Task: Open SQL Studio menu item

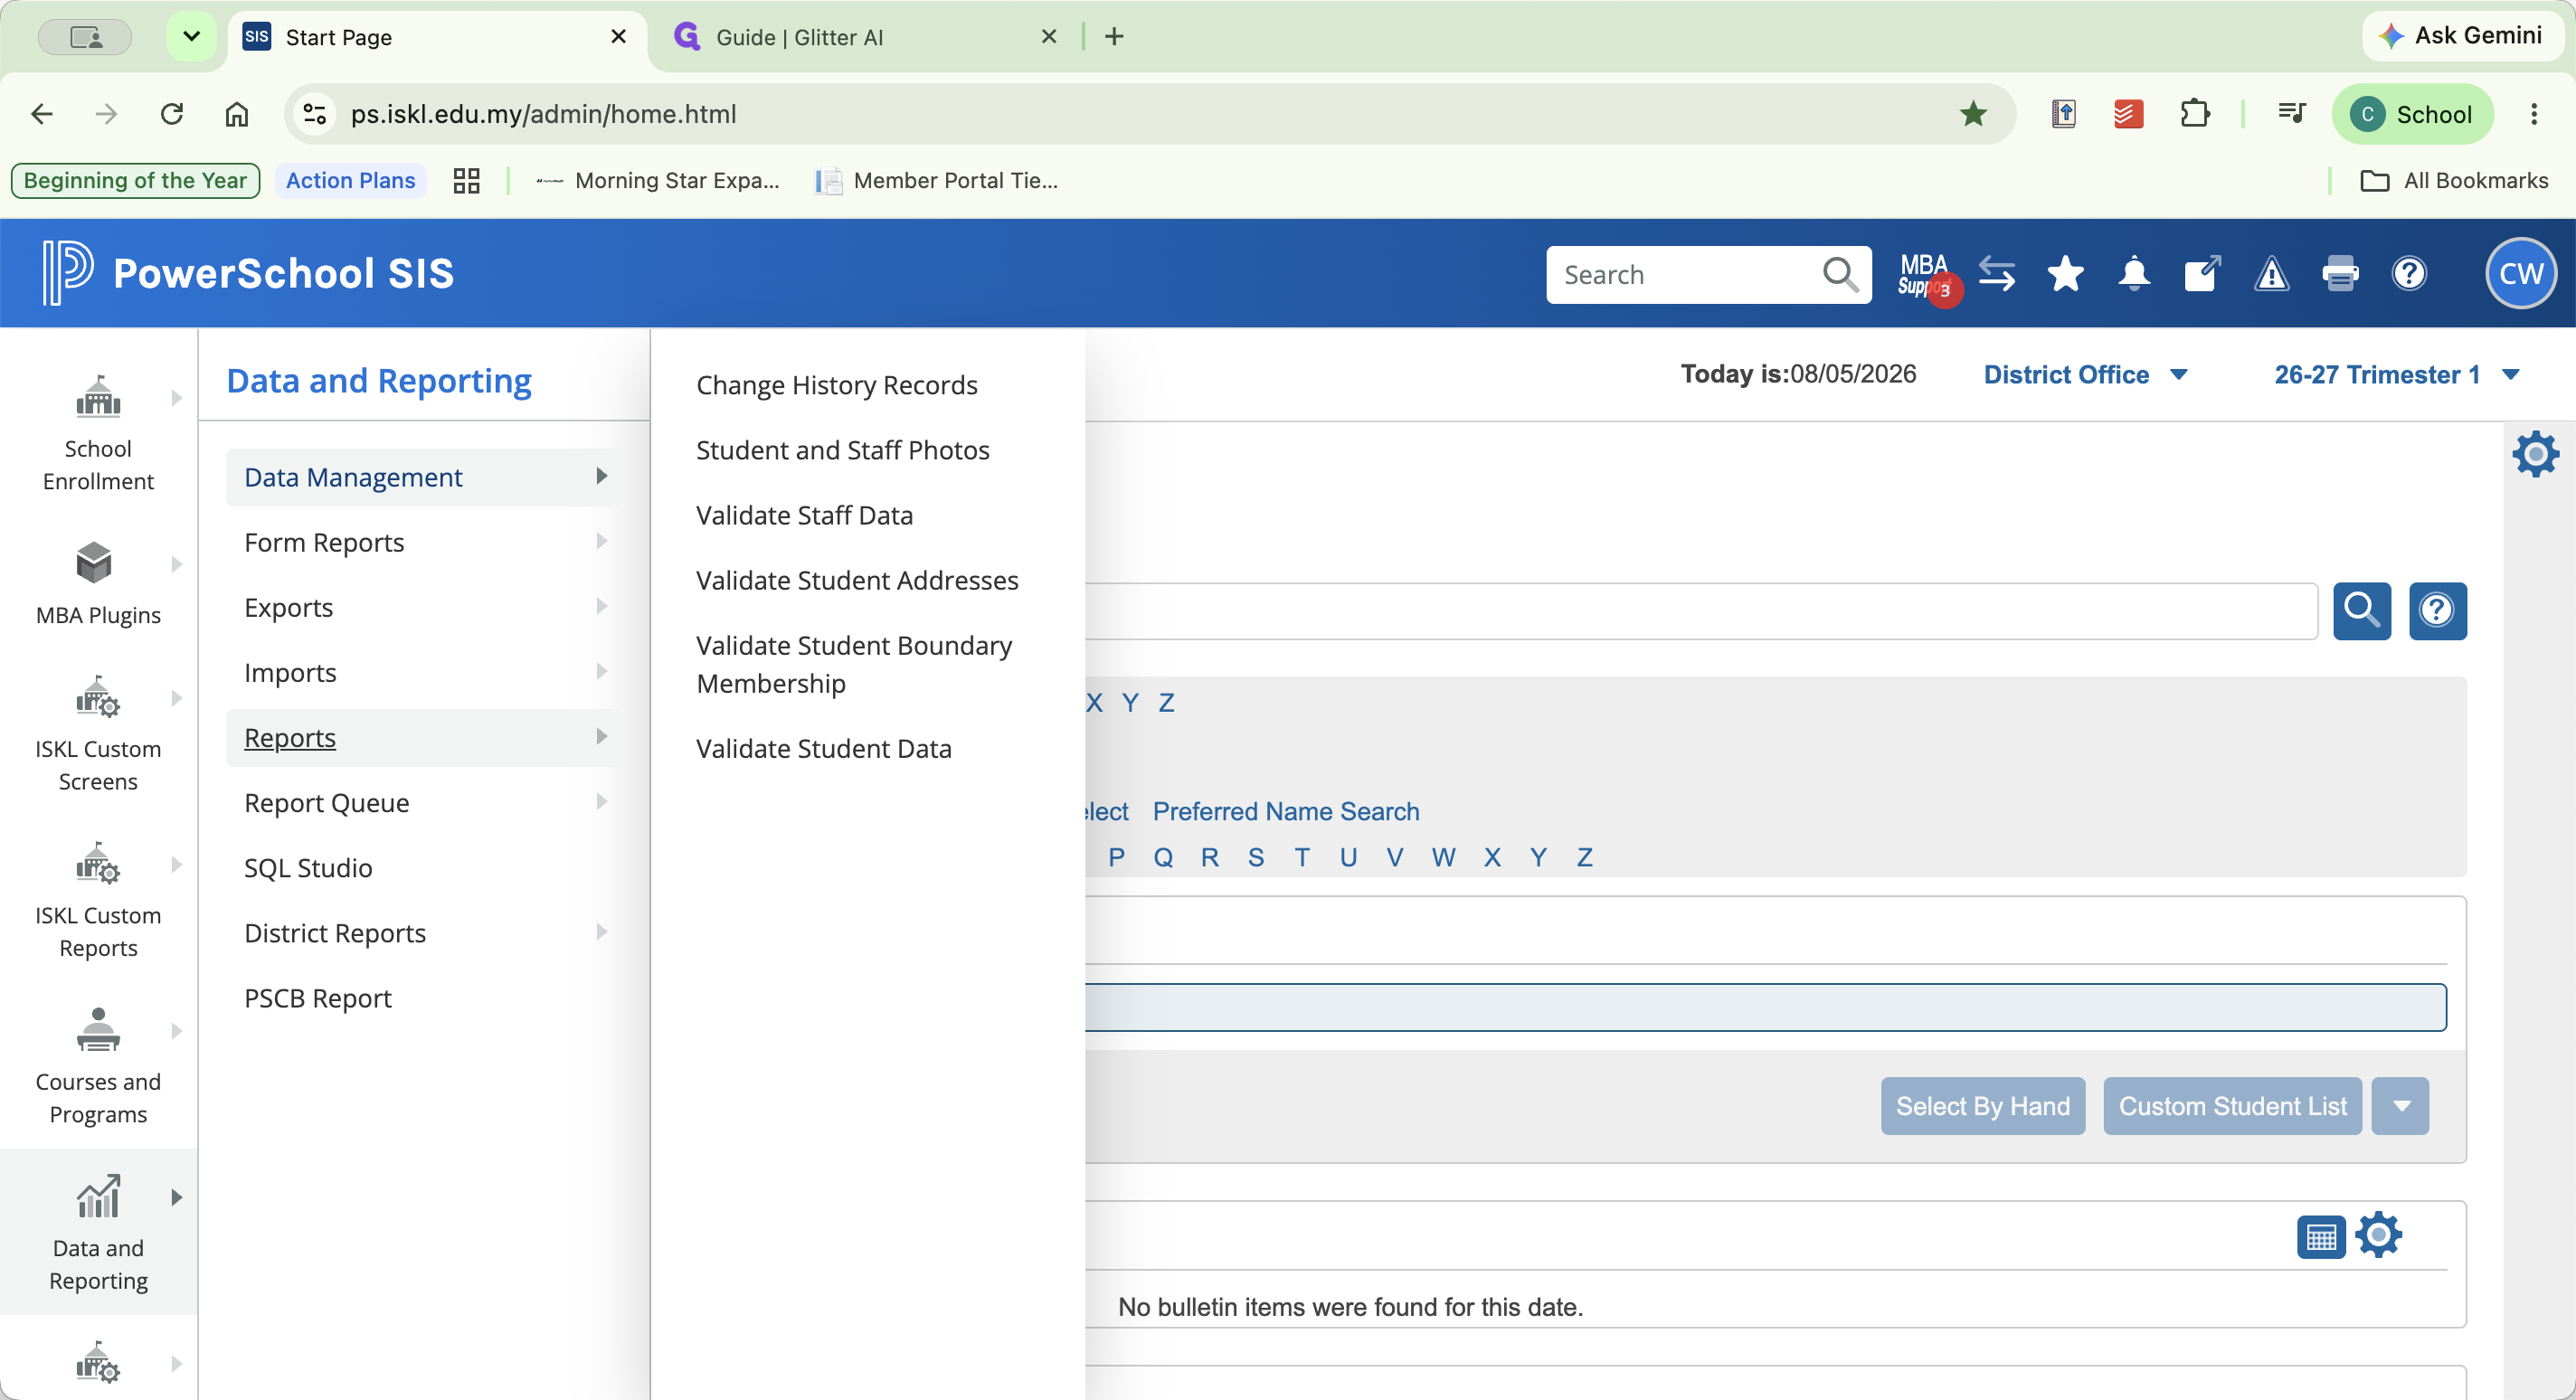Action: pos(308,868)
